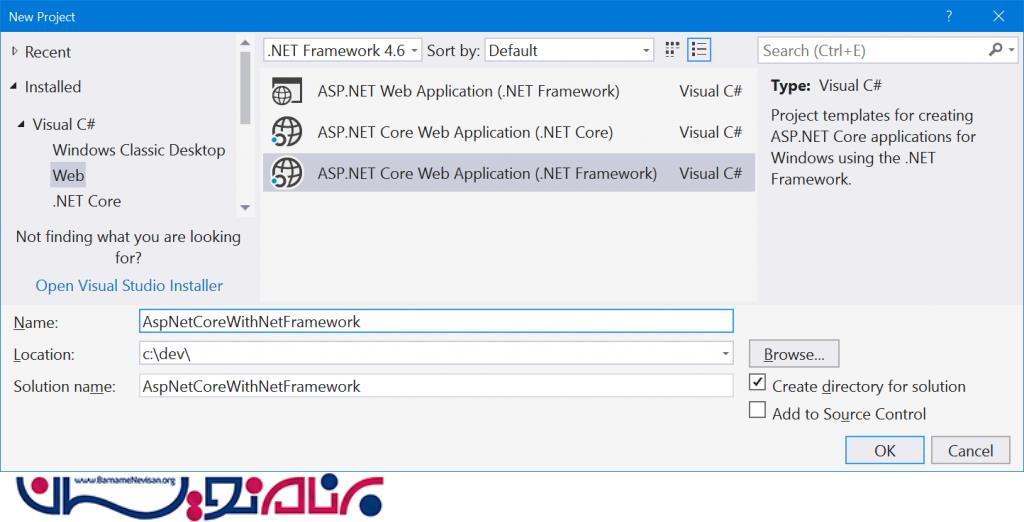
Task: Close the New Project dialog
Action: [x=999, y=16]
